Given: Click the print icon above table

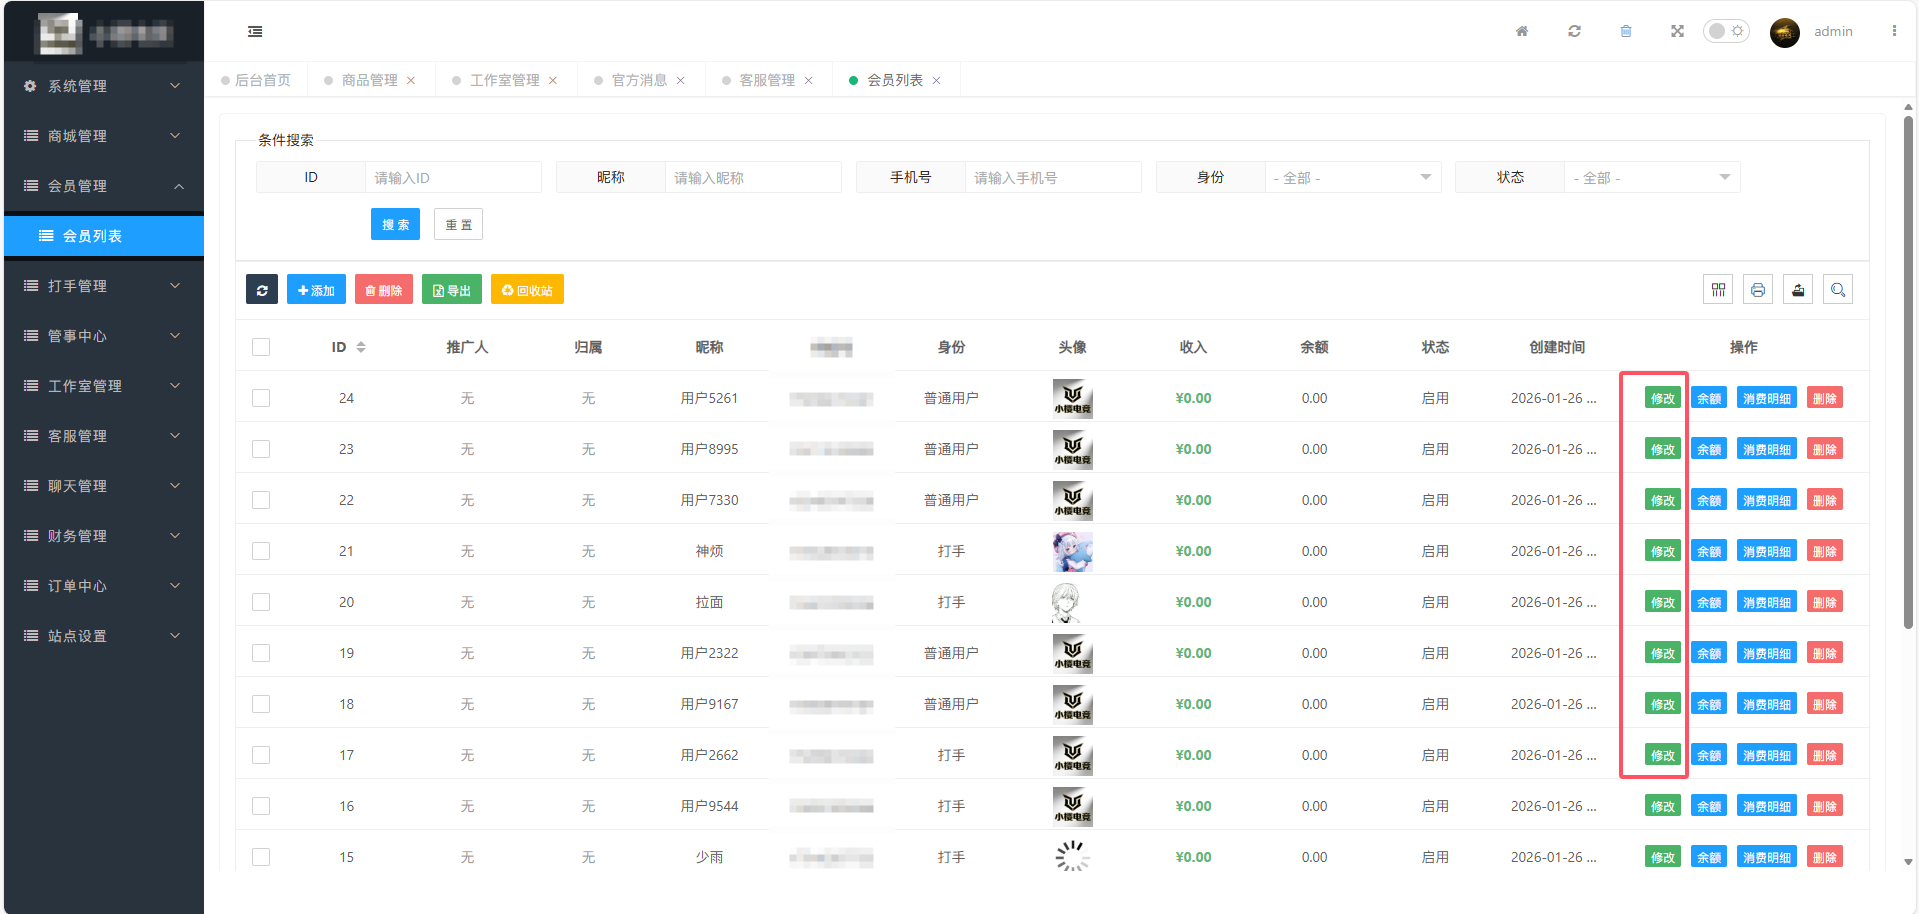Looking at the screenshot, I should pos(1758,290).
